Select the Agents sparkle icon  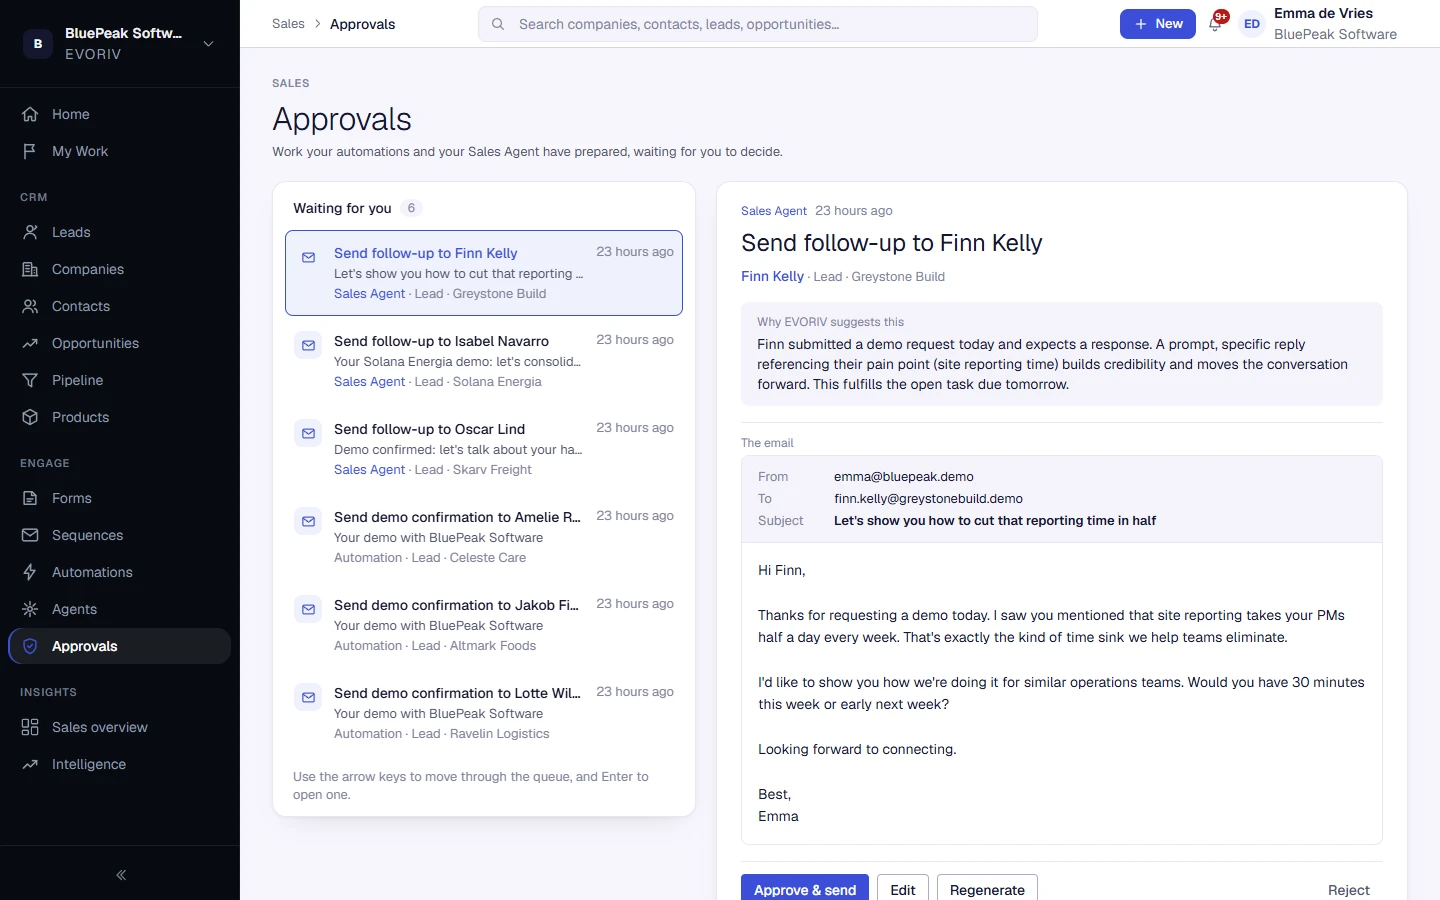[x=30, y=609]
